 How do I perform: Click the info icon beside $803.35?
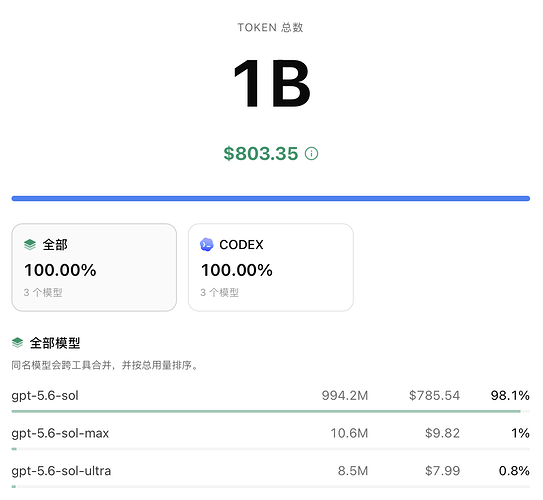(311, 153)
